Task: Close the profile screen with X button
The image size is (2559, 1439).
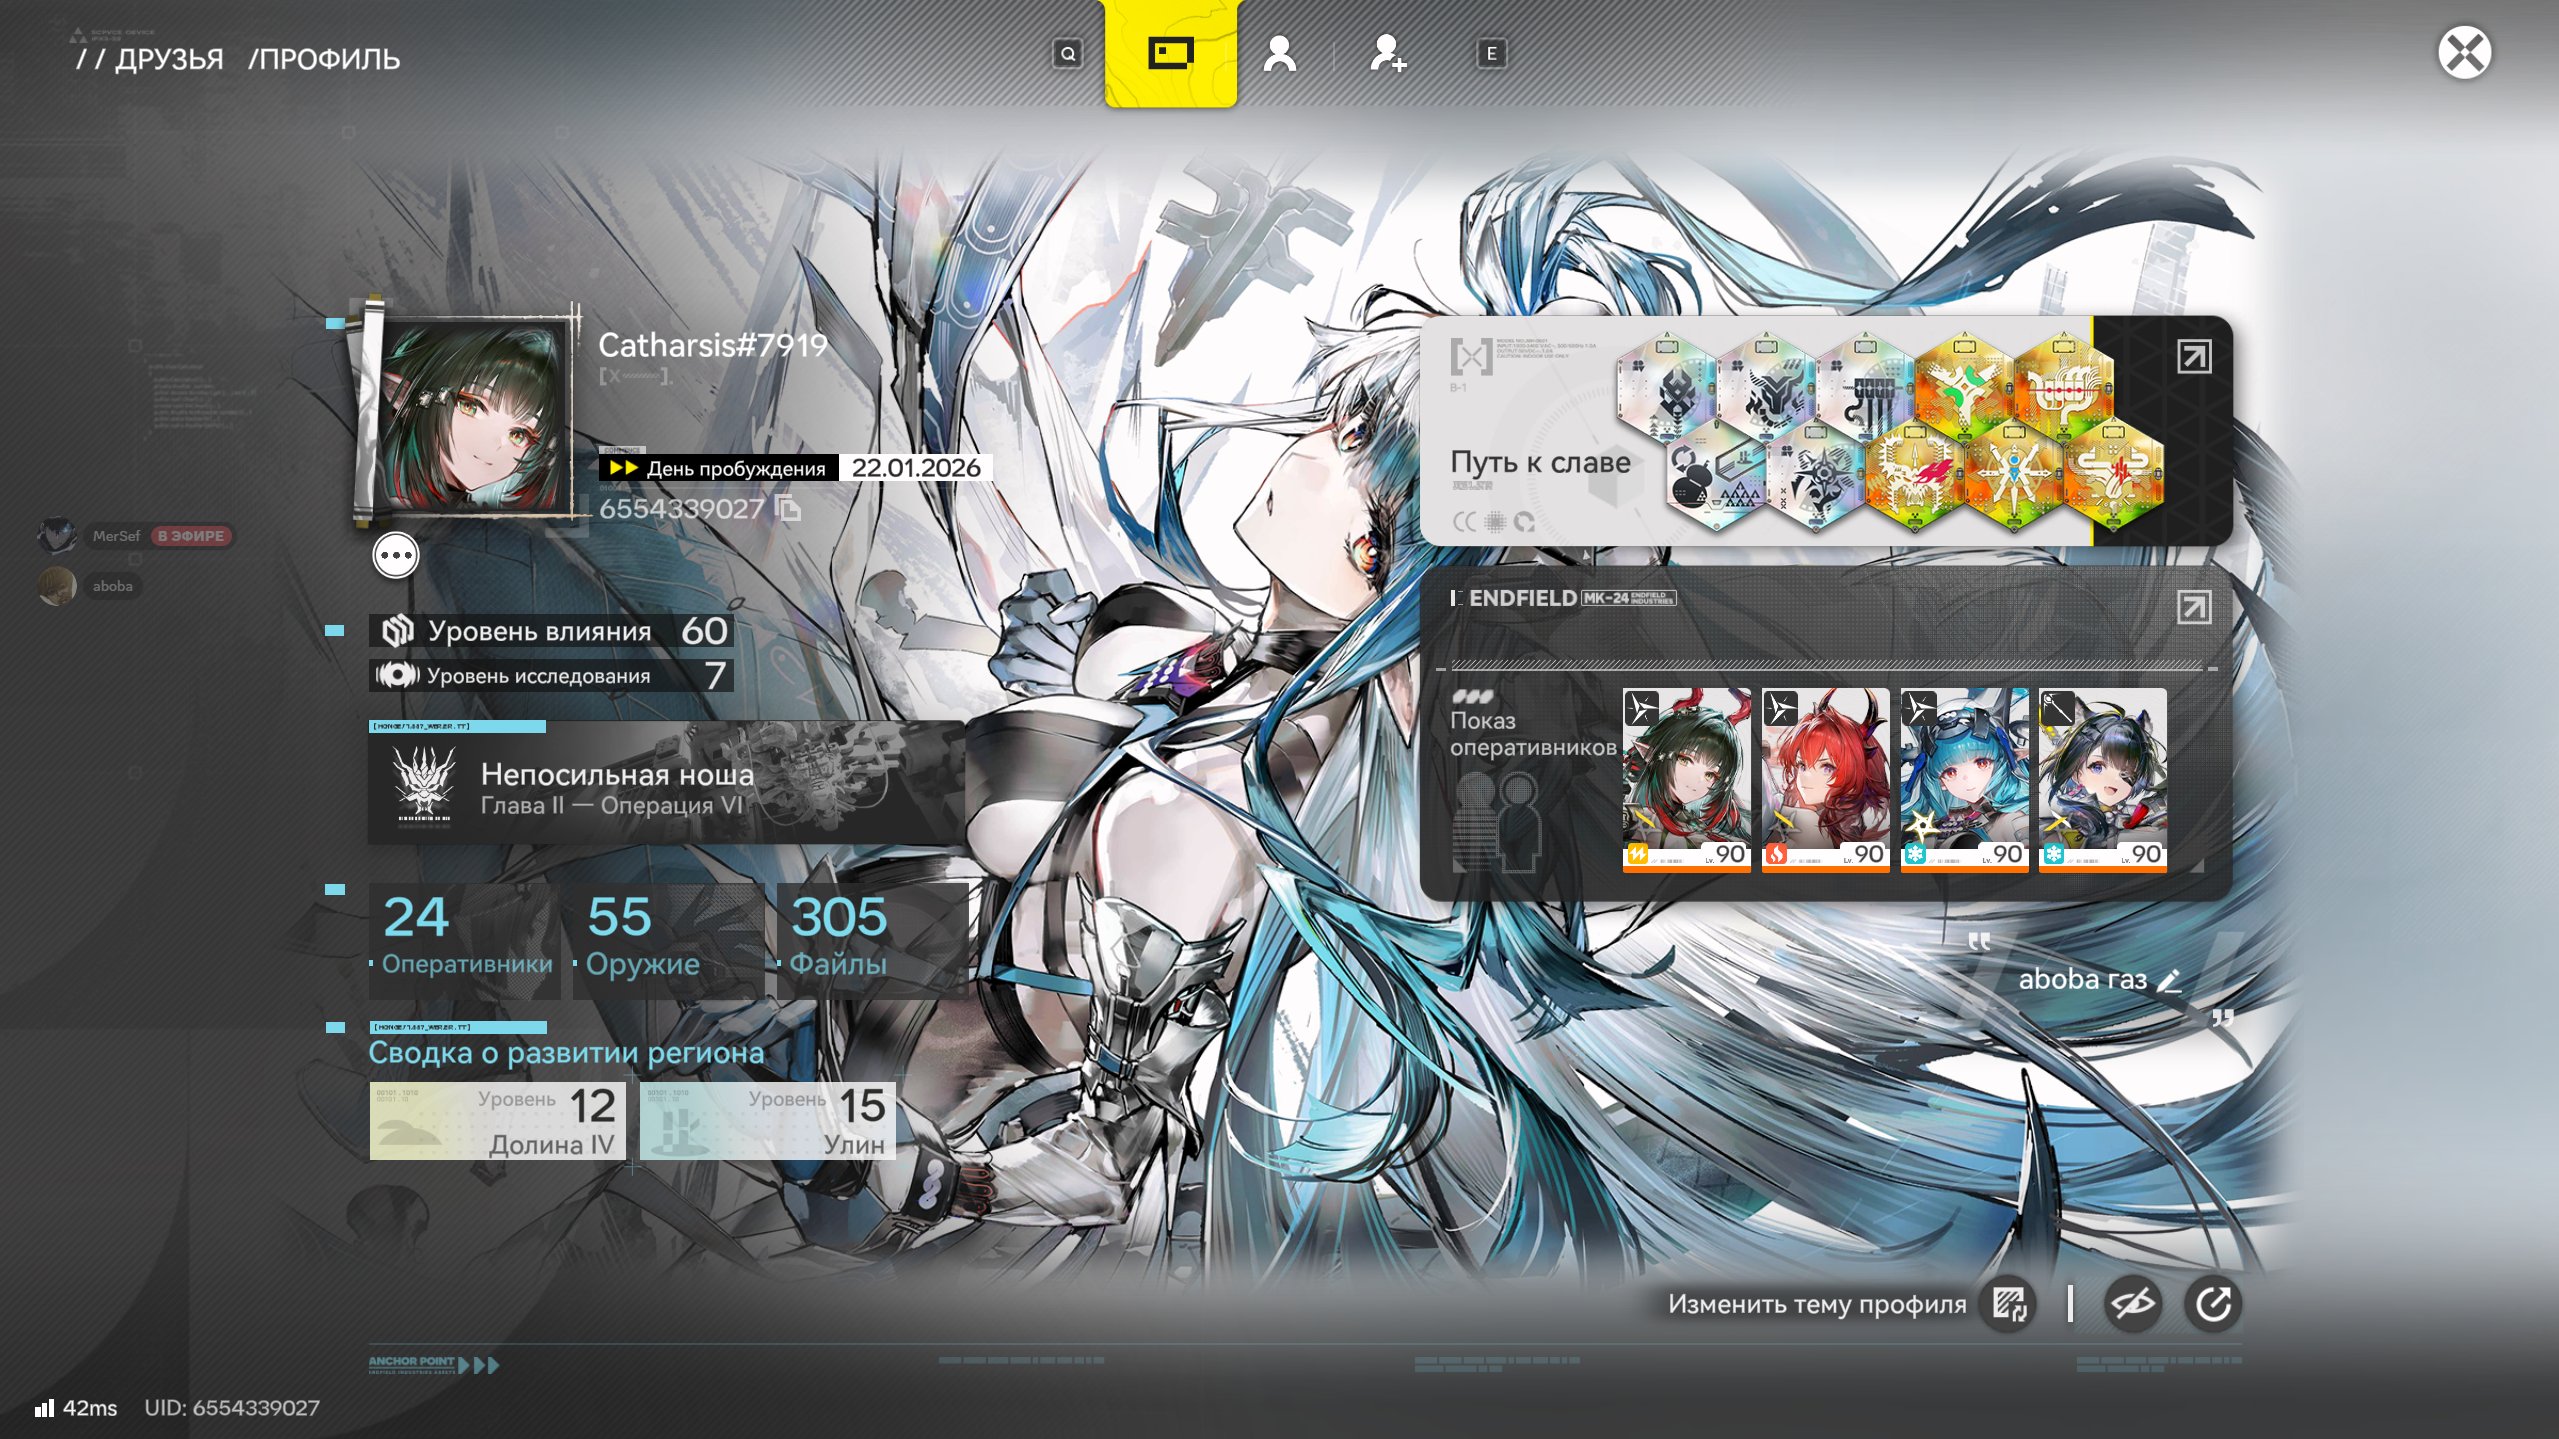Action: [x=2464, y=53]
